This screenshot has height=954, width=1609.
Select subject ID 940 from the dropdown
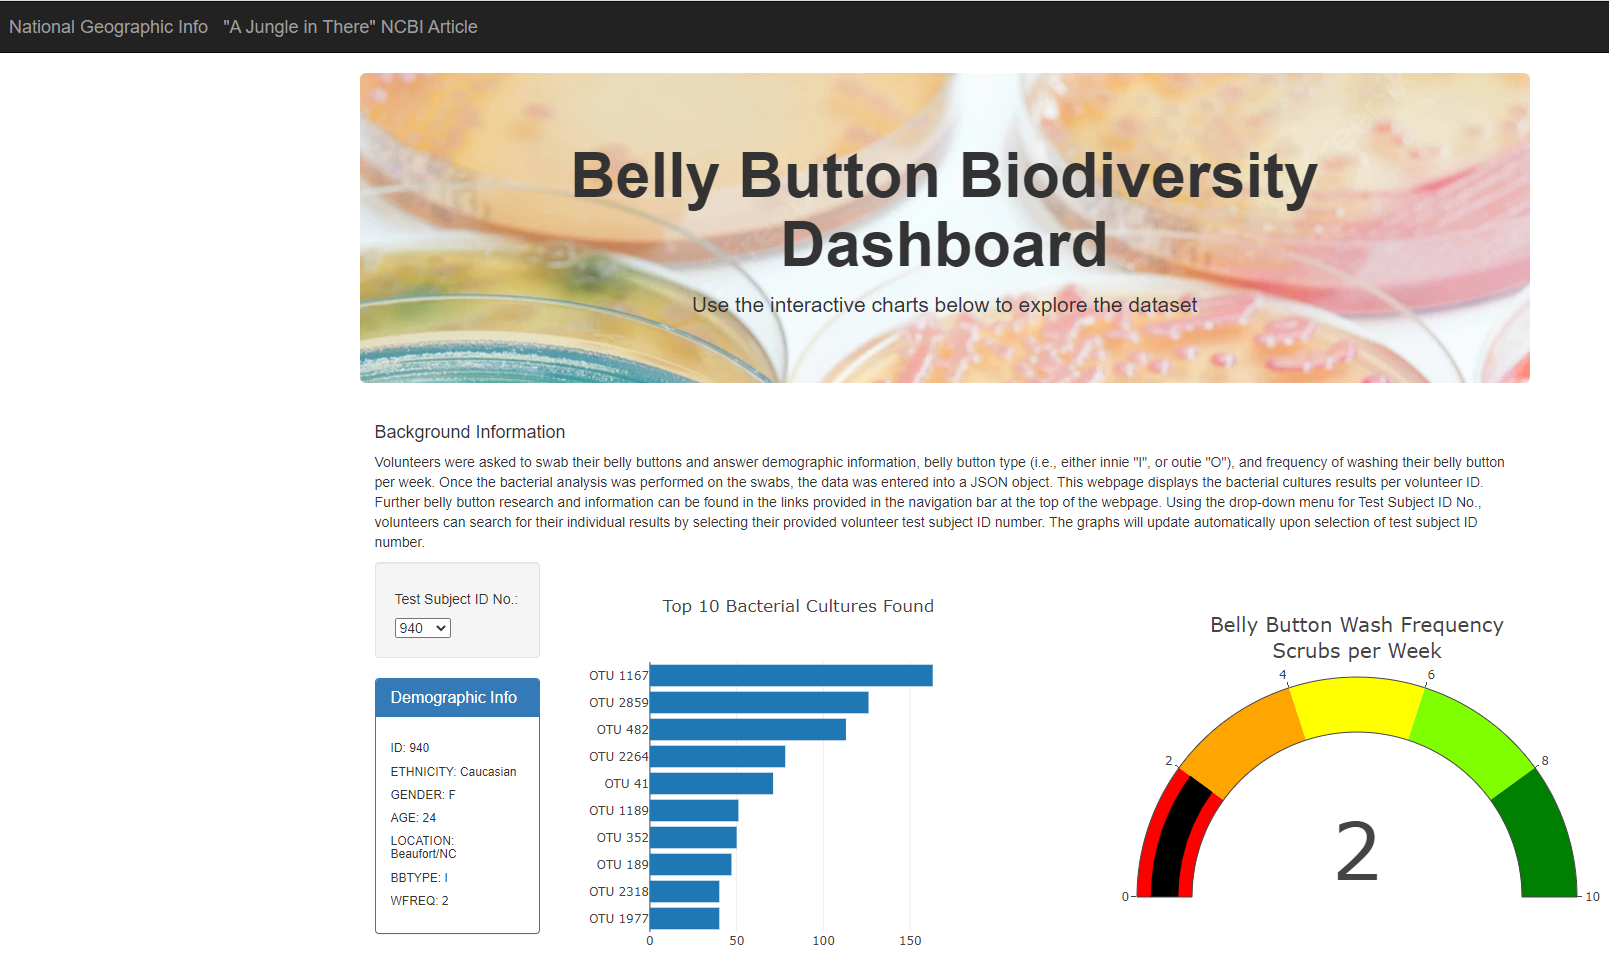(422, 628)
